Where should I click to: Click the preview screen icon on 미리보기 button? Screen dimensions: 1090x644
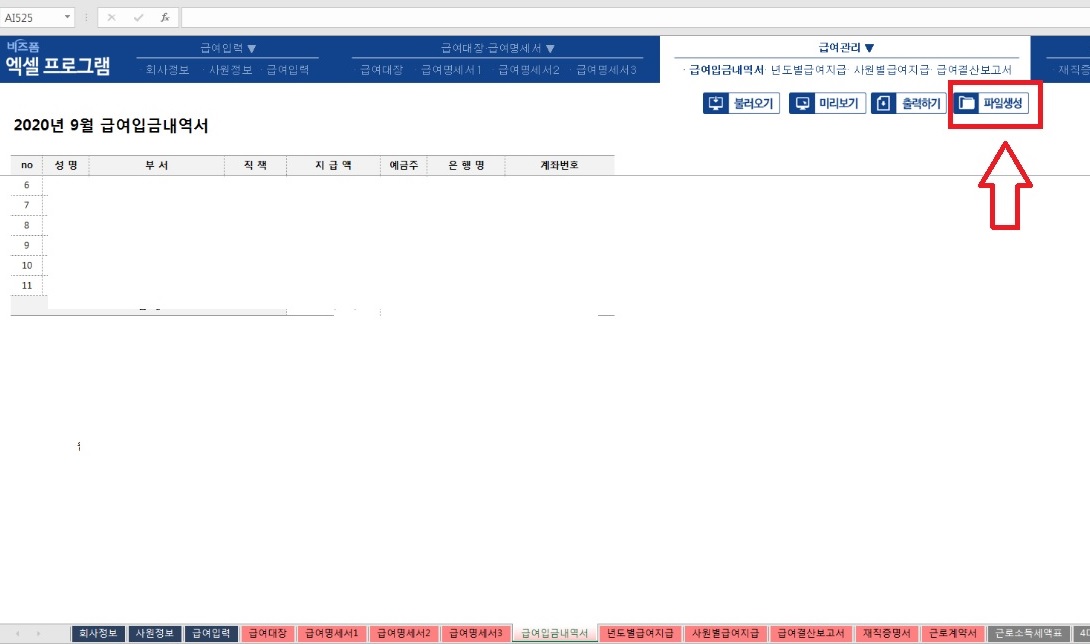pyautogui.click(x=801, y=102)
